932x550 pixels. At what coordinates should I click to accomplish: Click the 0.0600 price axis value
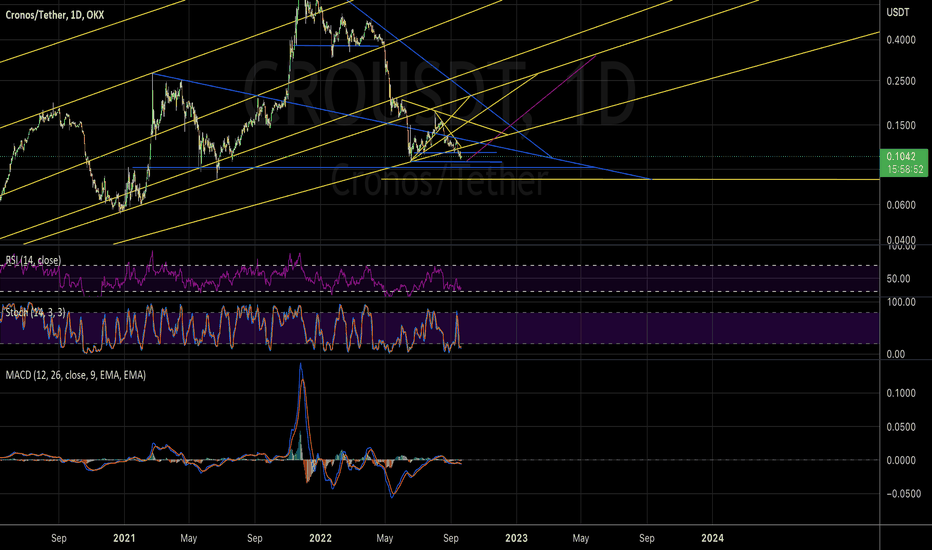[x=901, y=205]
